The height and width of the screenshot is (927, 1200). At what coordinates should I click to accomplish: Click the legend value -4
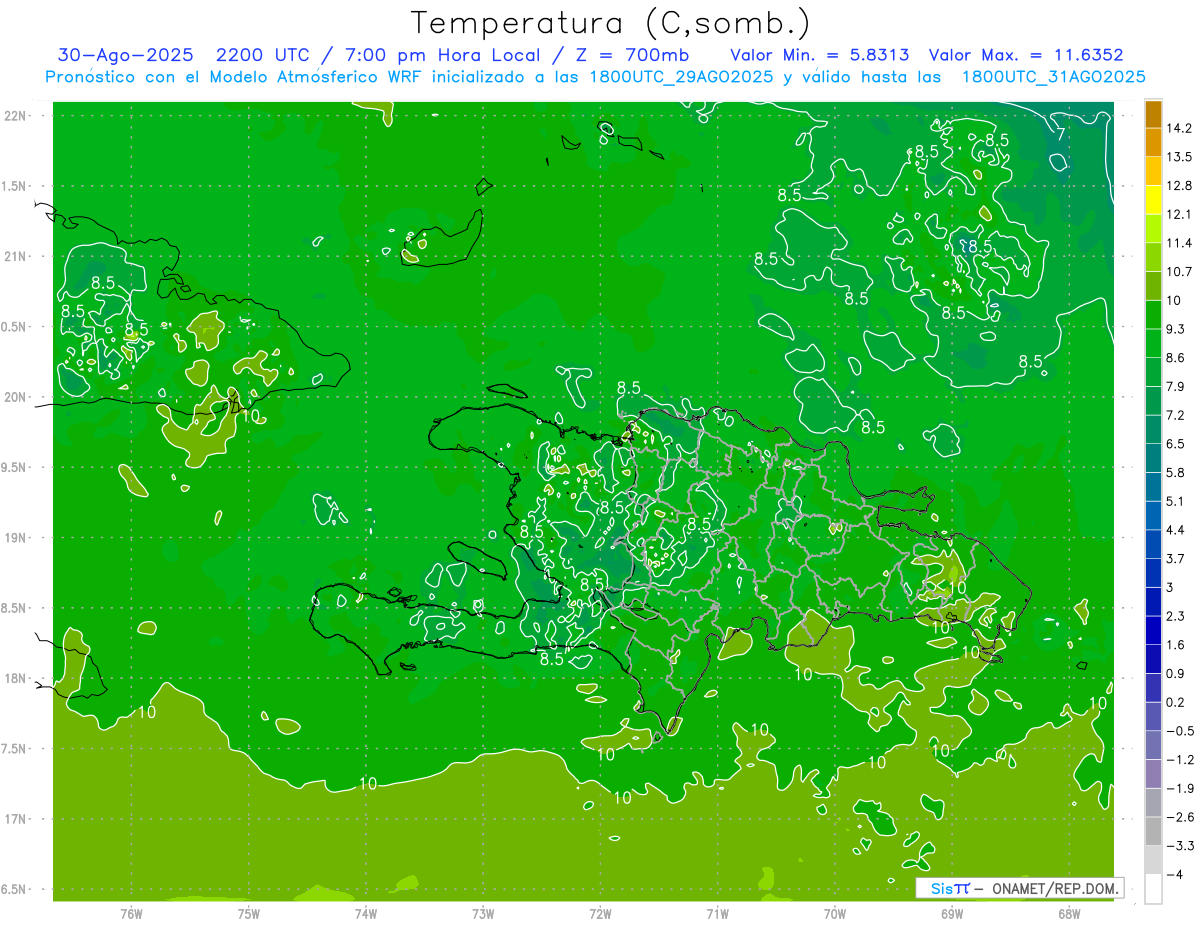click(1174, 874)
